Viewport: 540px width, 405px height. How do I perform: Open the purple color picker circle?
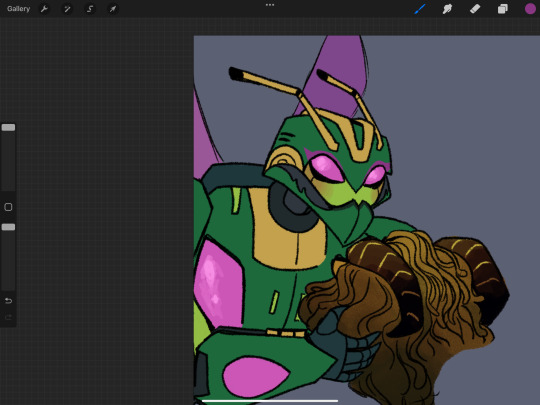(x=530, y=9)
